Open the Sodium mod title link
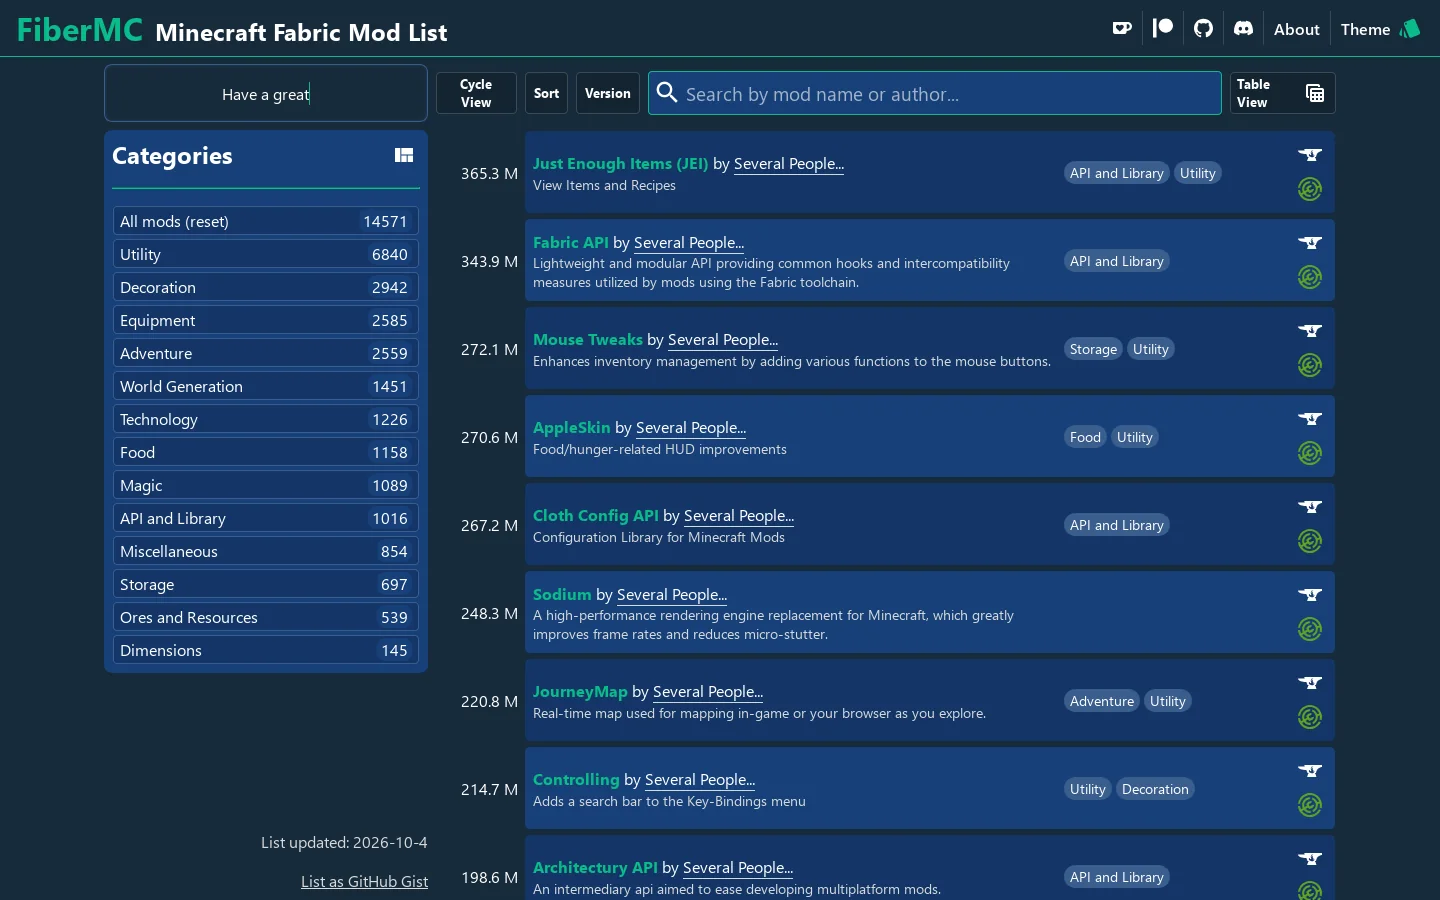Viewport: 1440px width, 900px height. [562, 594]
